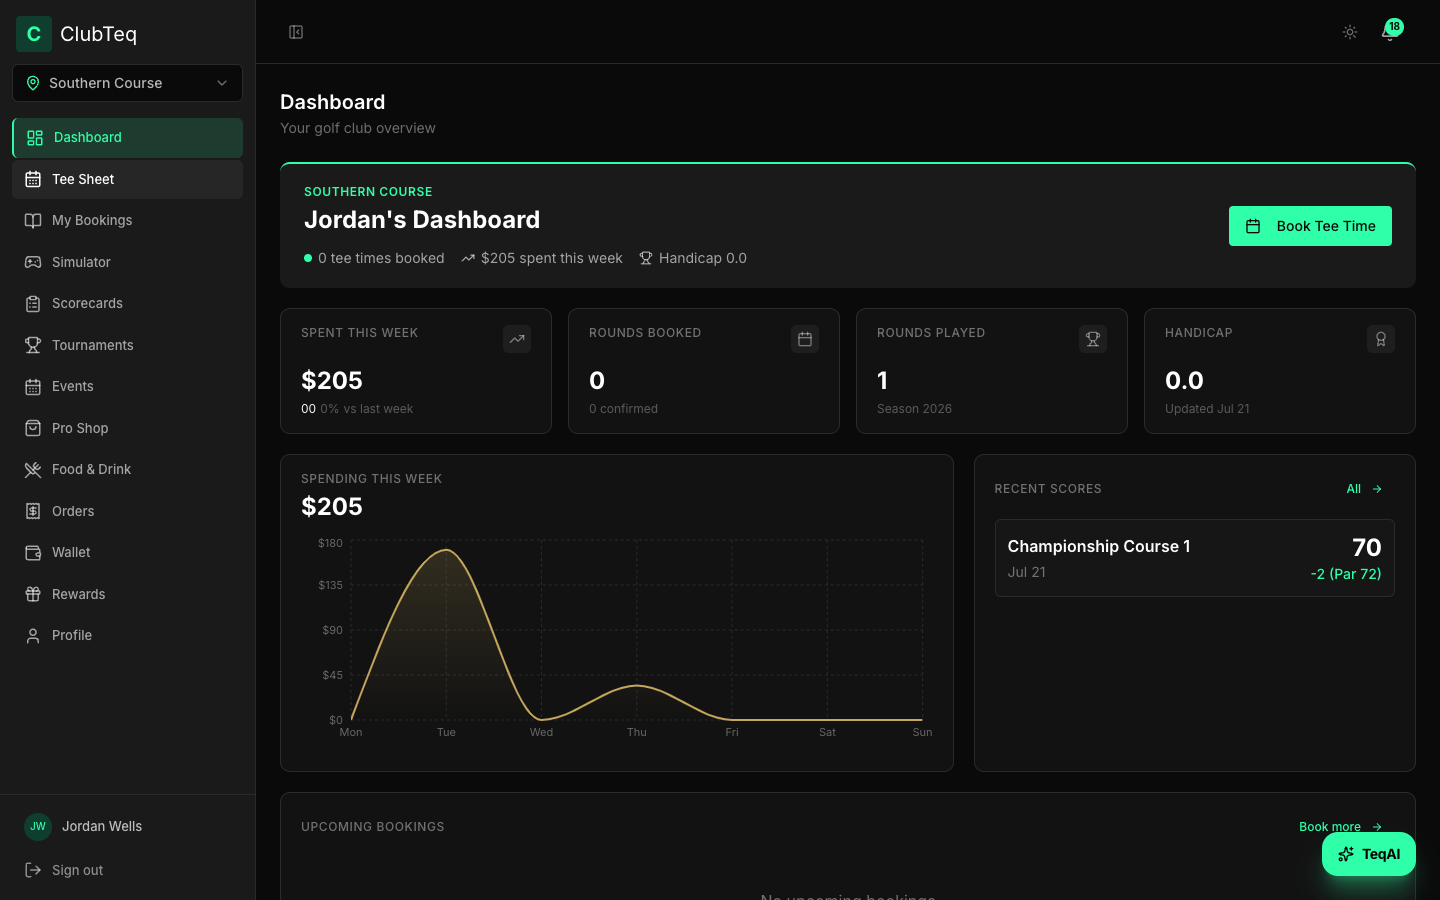Viewport: 1440px width, 900px height.
Task: Click the award icon on Handicap card
Action: (1381, 339)
